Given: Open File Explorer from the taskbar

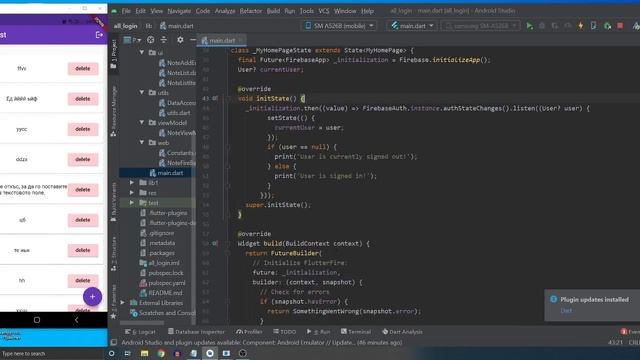Looking at the screenshot, I should [x=144, y=353].
